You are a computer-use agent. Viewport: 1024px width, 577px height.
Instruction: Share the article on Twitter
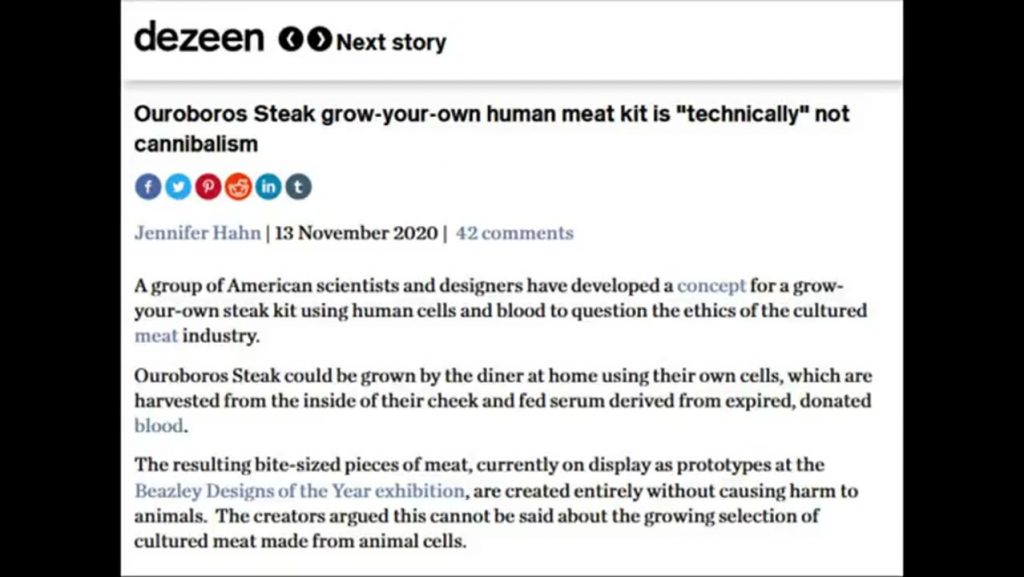pos(177,187)
